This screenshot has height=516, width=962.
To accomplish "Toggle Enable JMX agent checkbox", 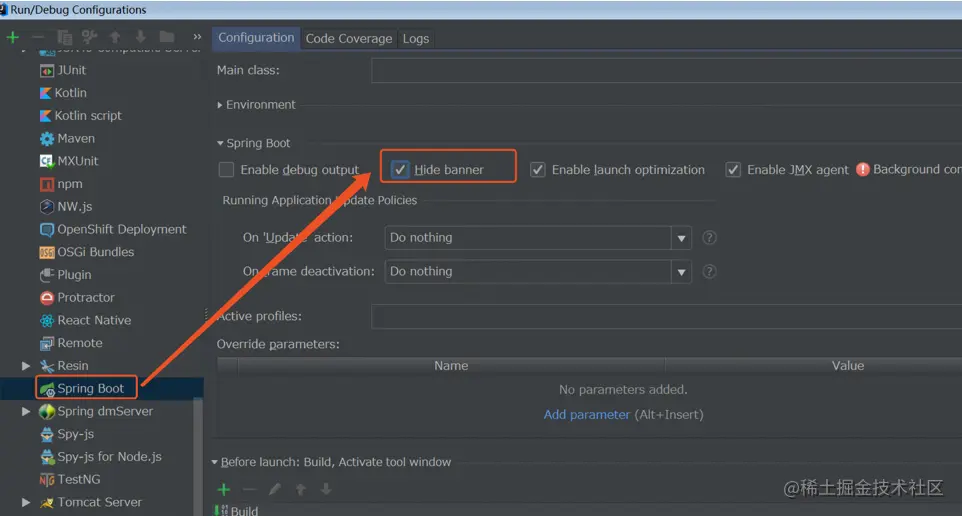I will 733,169.
